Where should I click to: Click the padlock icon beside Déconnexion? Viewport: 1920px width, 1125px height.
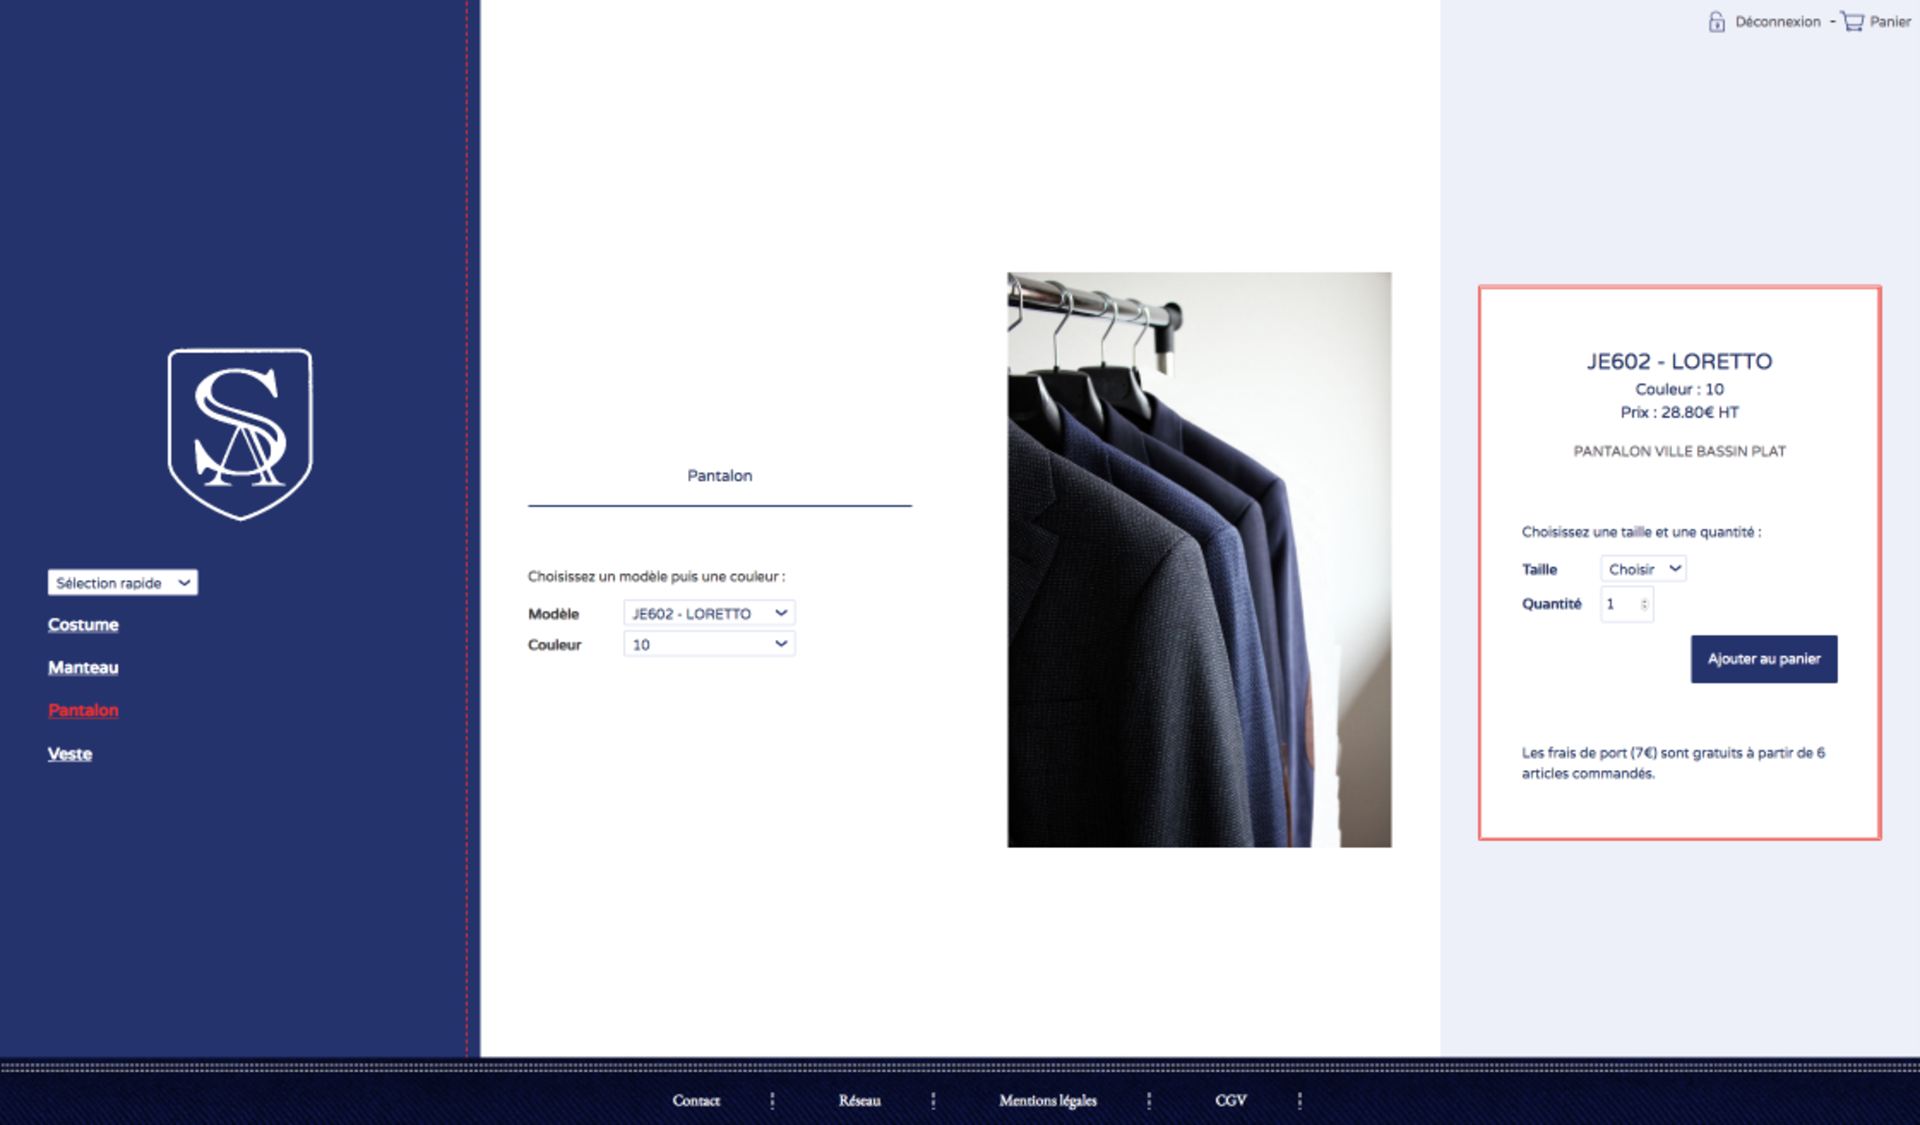(1716, 21)
